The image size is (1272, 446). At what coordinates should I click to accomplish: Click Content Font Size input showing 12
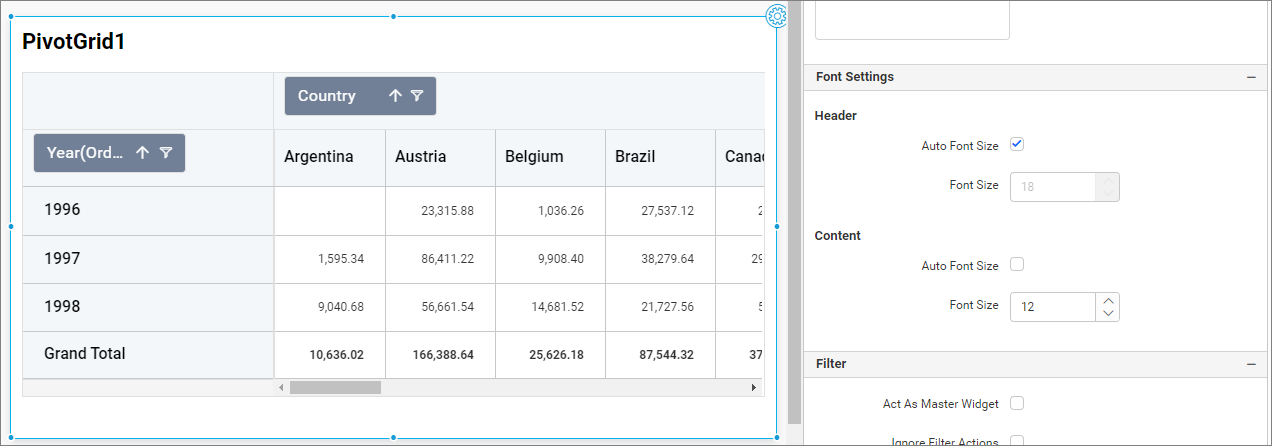click(x=1053, y=307)
